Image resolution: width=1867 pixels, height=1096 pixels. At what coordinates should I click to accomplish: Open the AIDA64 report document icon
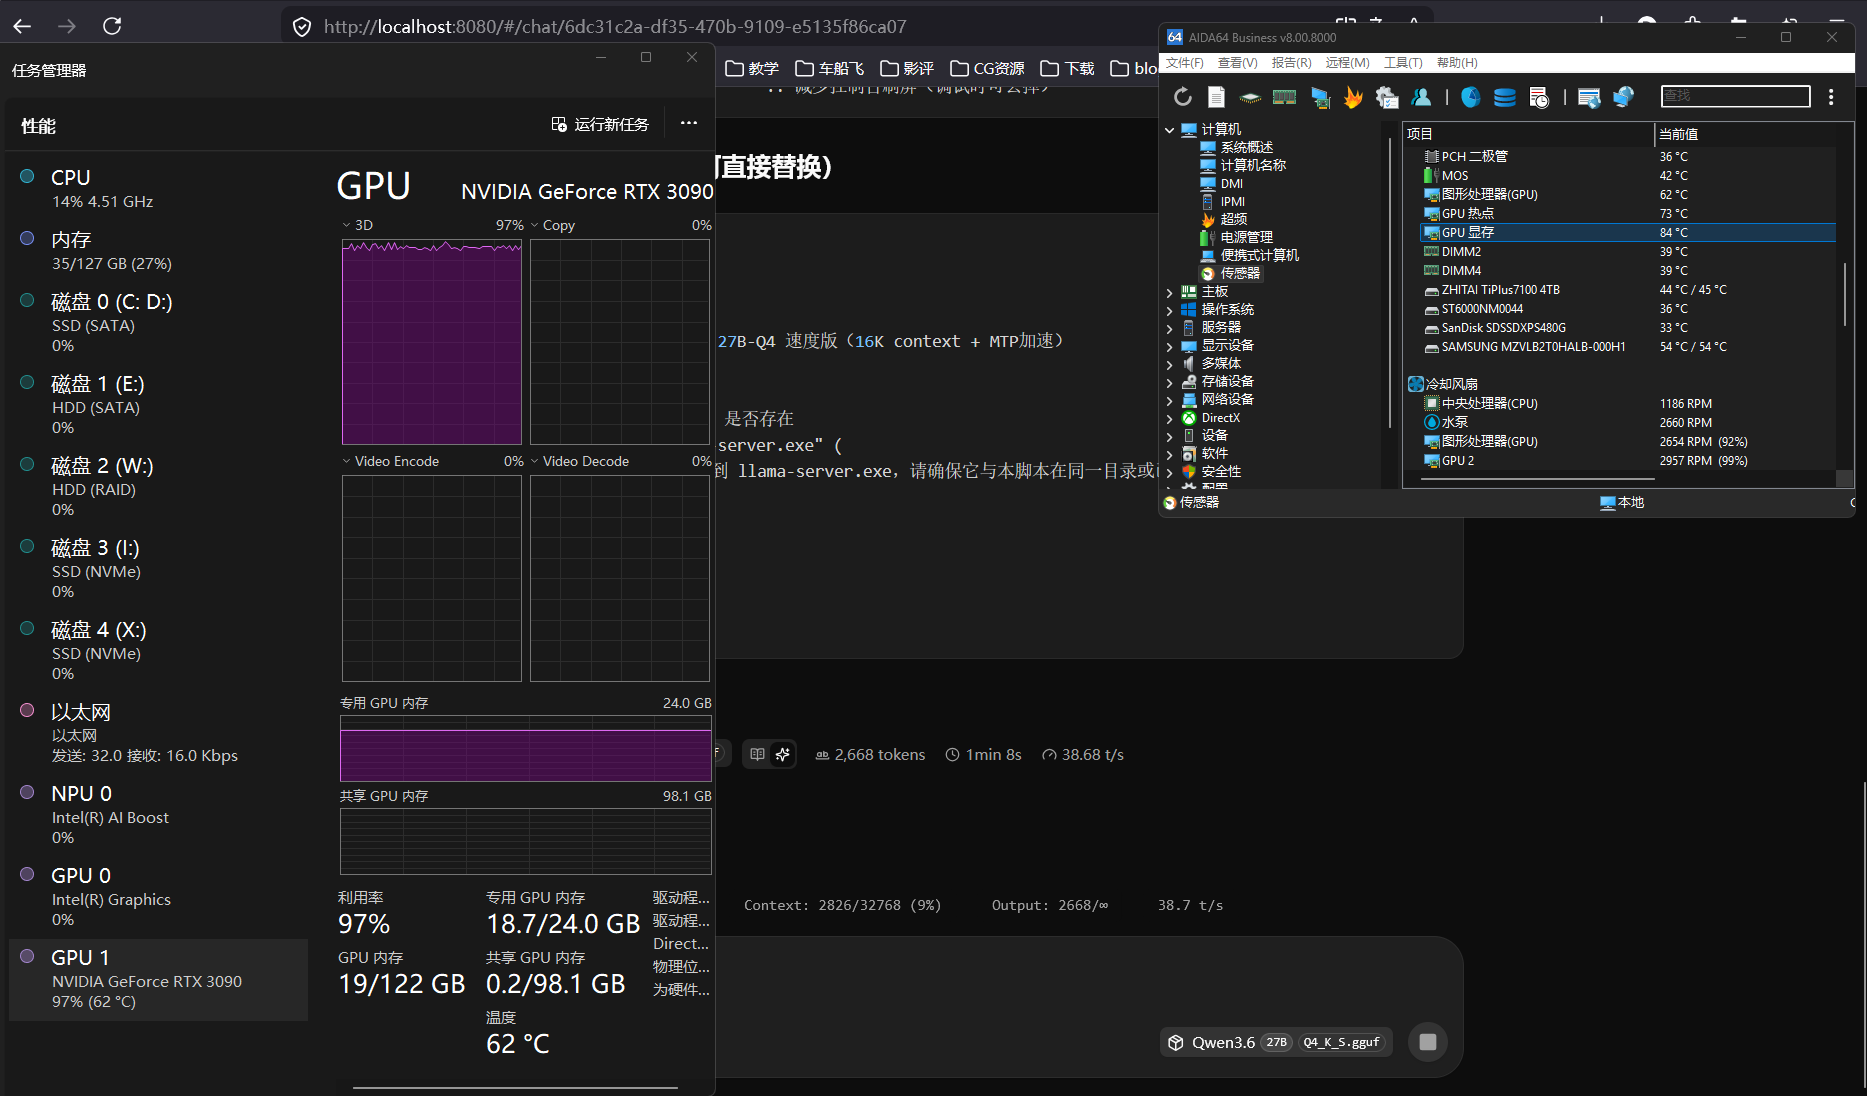(1216, 97)
